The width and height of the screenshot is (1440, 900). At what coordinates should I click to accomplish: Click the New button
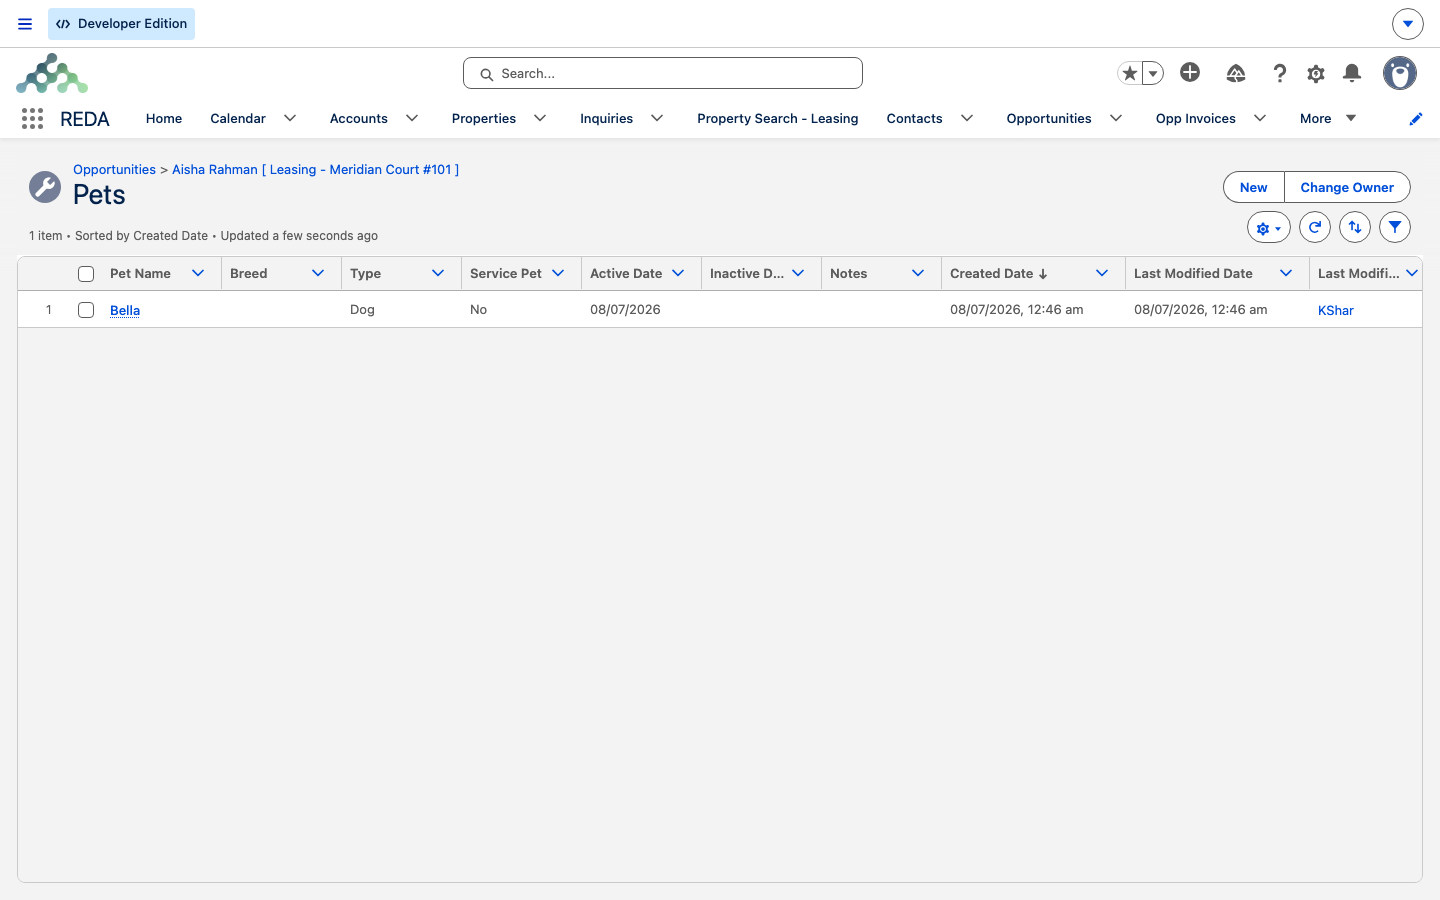click(1253, 187)
